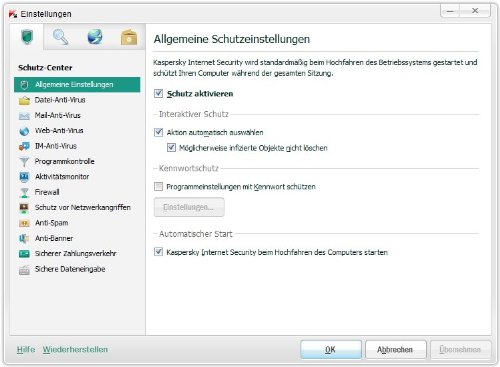Go to Web-Anti-Virus settings
The height and width of the screenshot is (367, 500).
click(59, 131)
